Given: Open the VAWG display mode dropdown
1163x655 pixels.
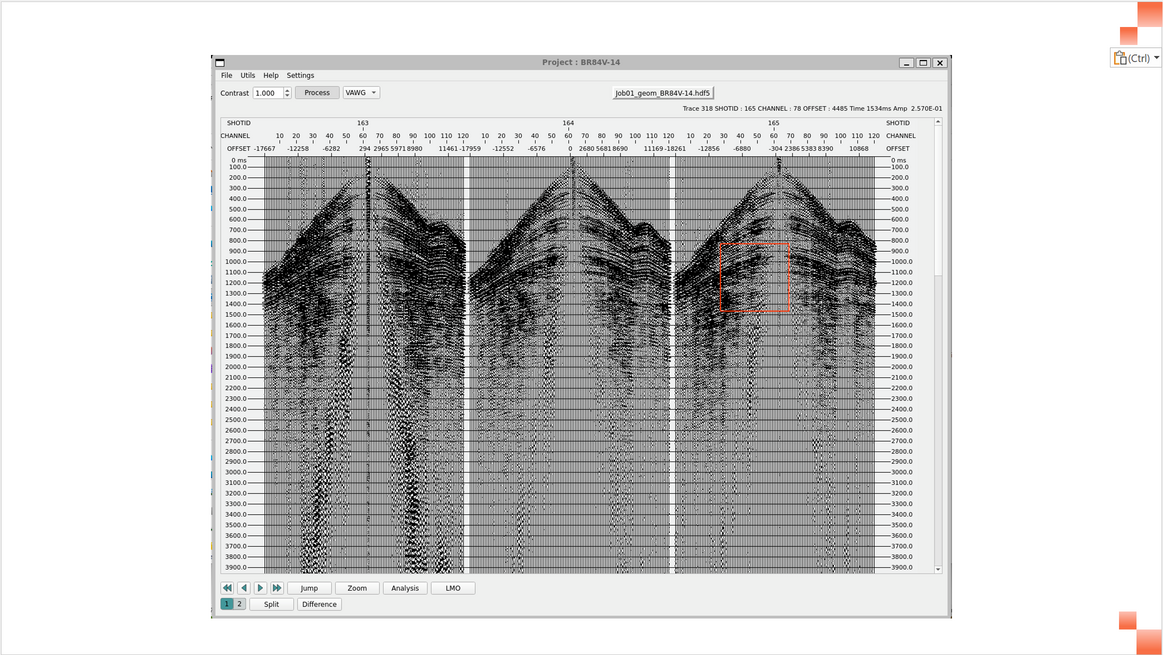Looking at the screenshot, I should (x=361, y=93).
